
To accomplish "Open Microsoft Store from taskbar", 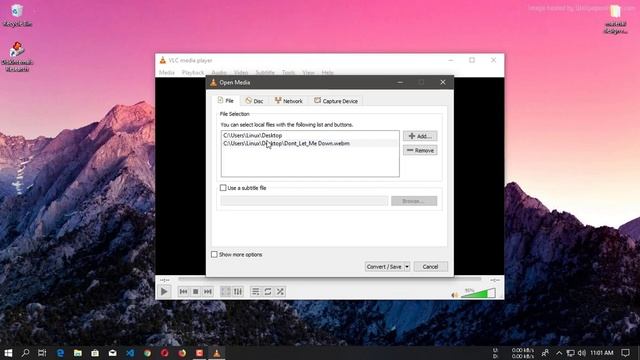I will [x=95, y=353].
